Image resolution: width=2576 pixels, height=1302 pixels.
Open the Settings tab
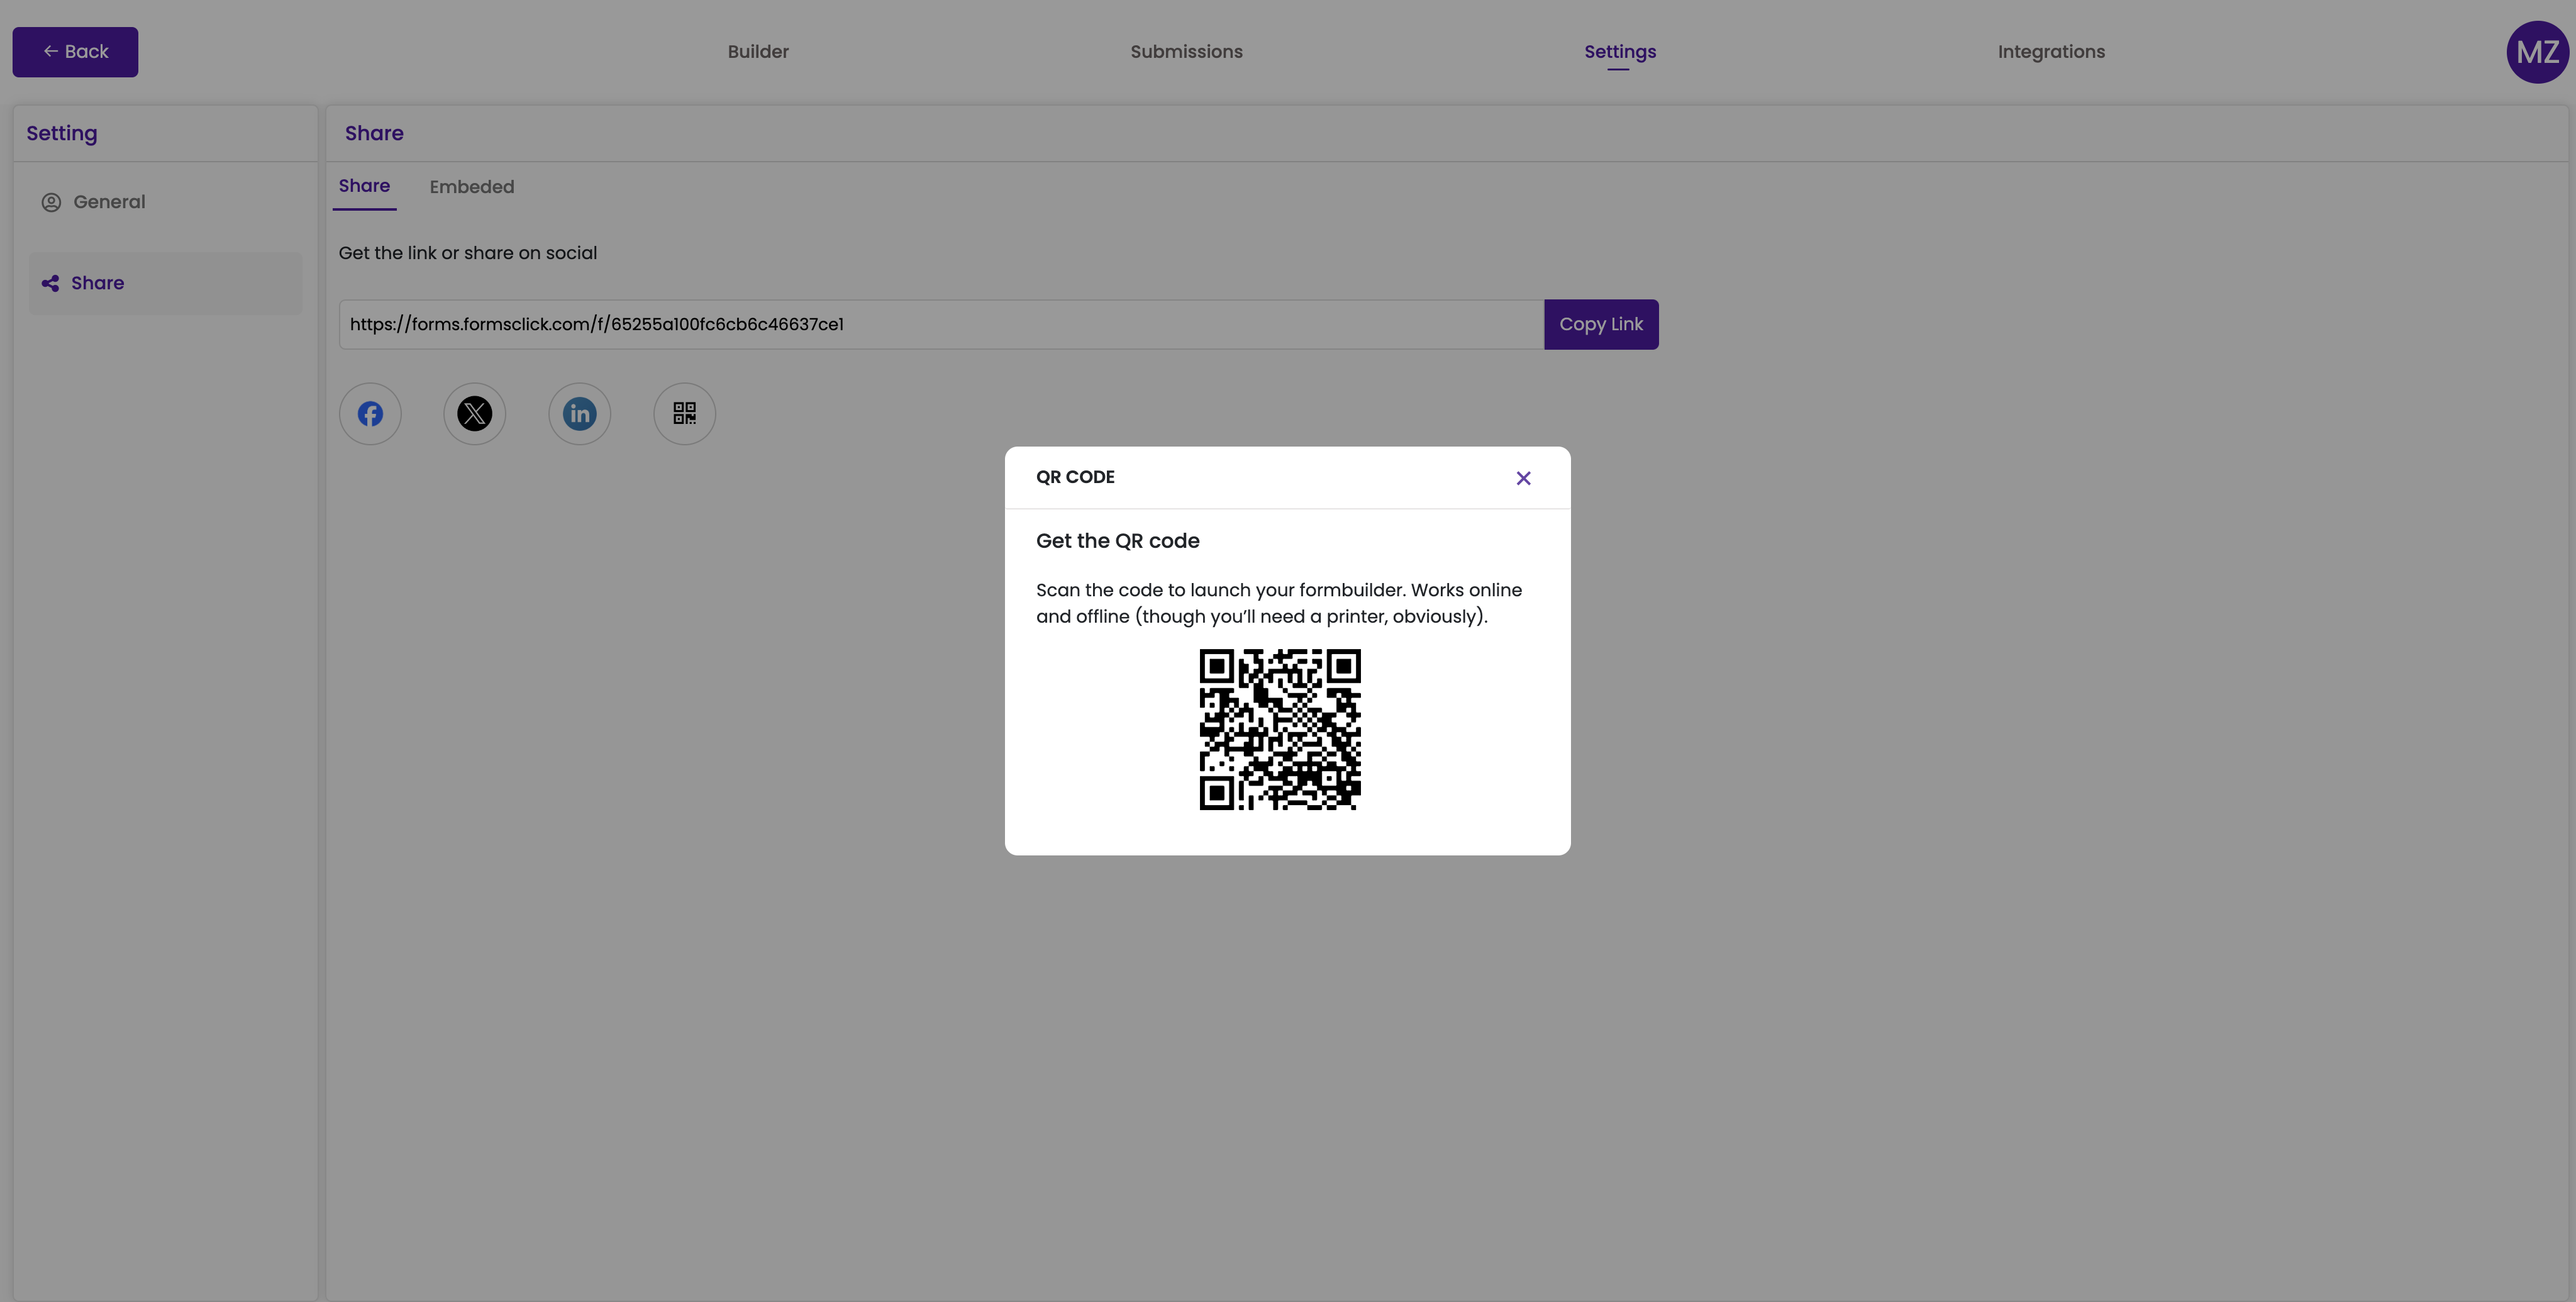click(1620, 52)
